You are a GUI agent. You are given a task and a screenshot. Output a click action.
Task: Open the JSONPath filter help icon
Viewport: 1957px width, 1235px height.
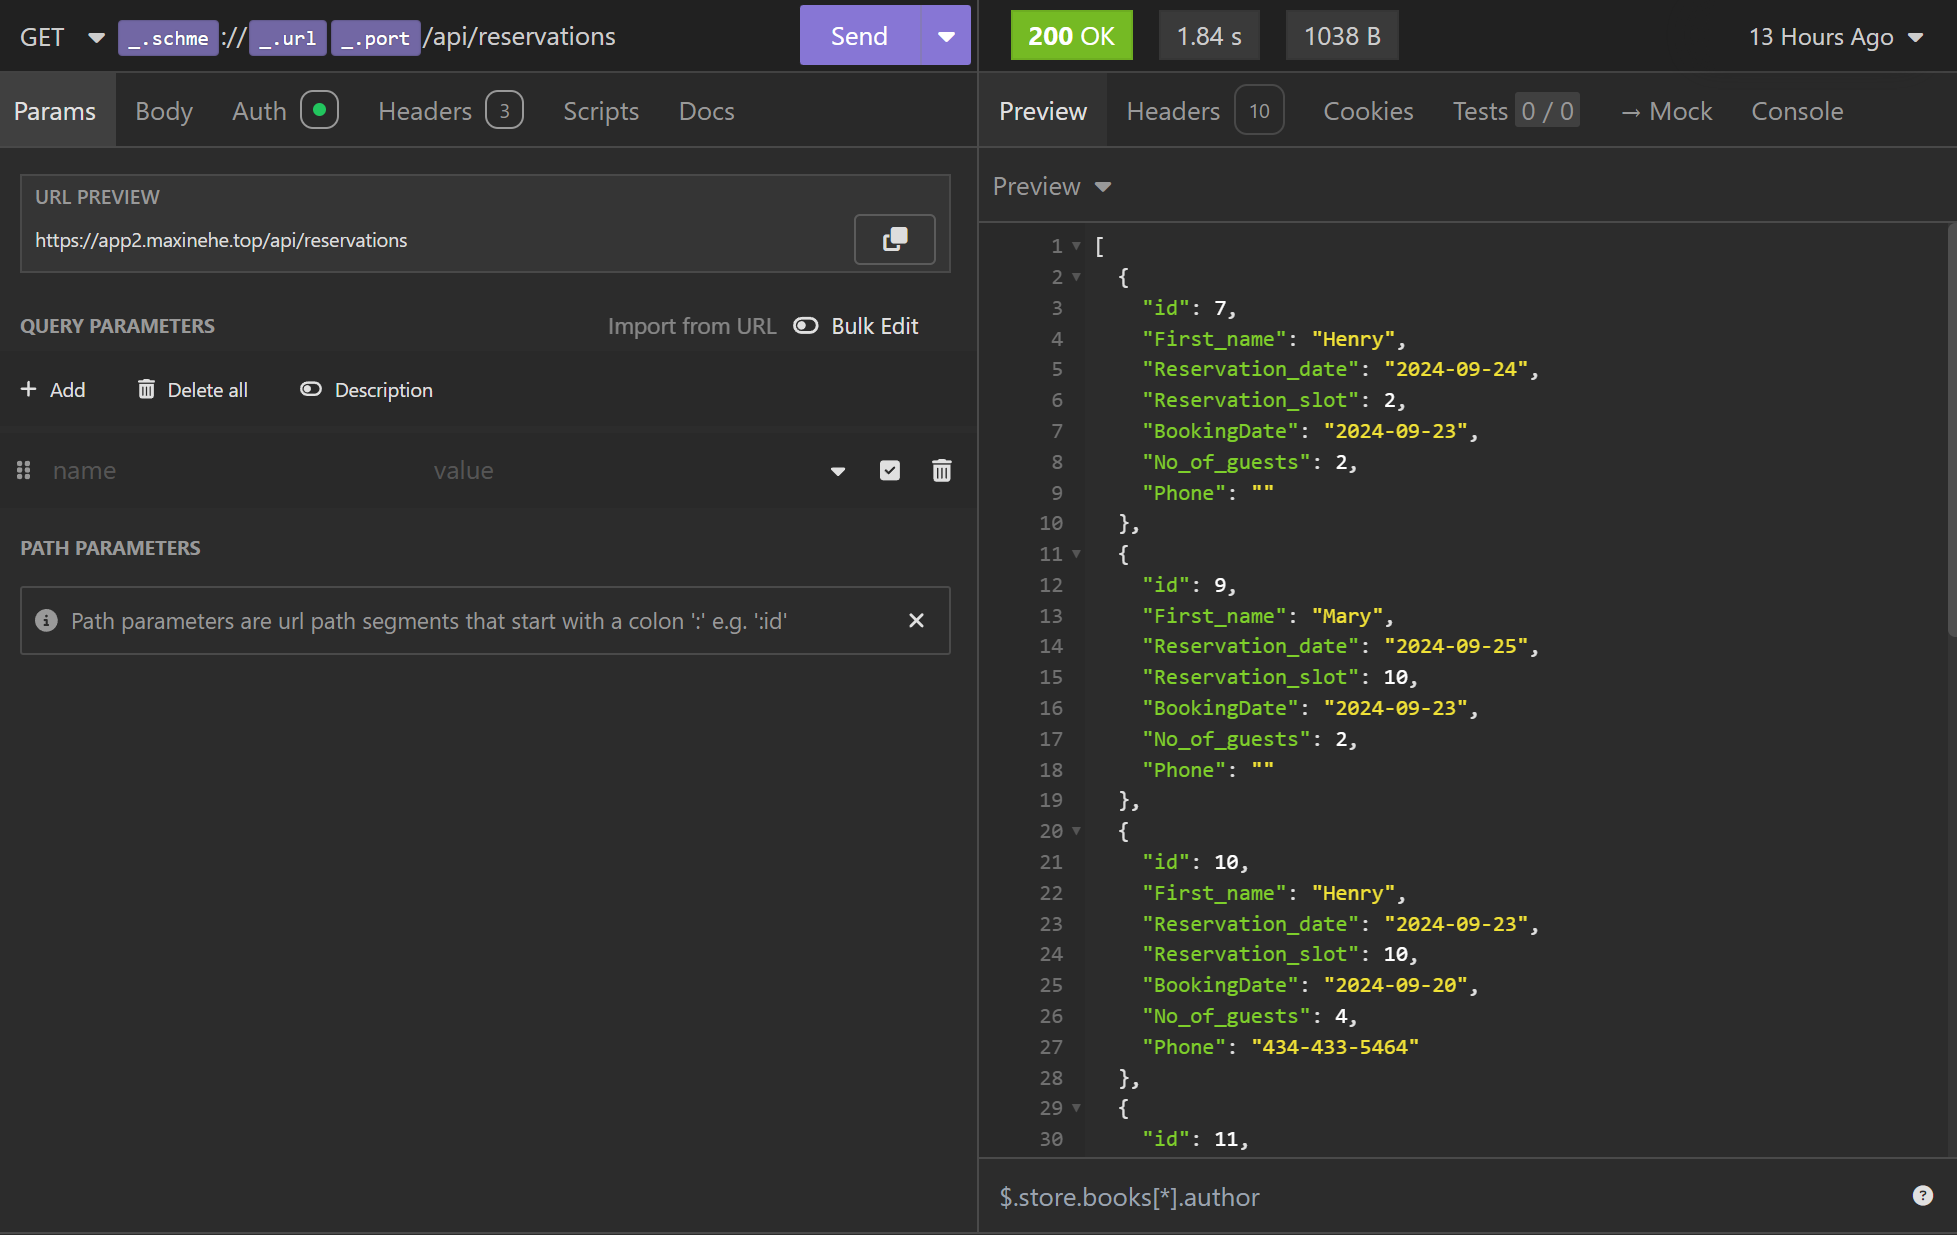(x=1922, y=1196)
